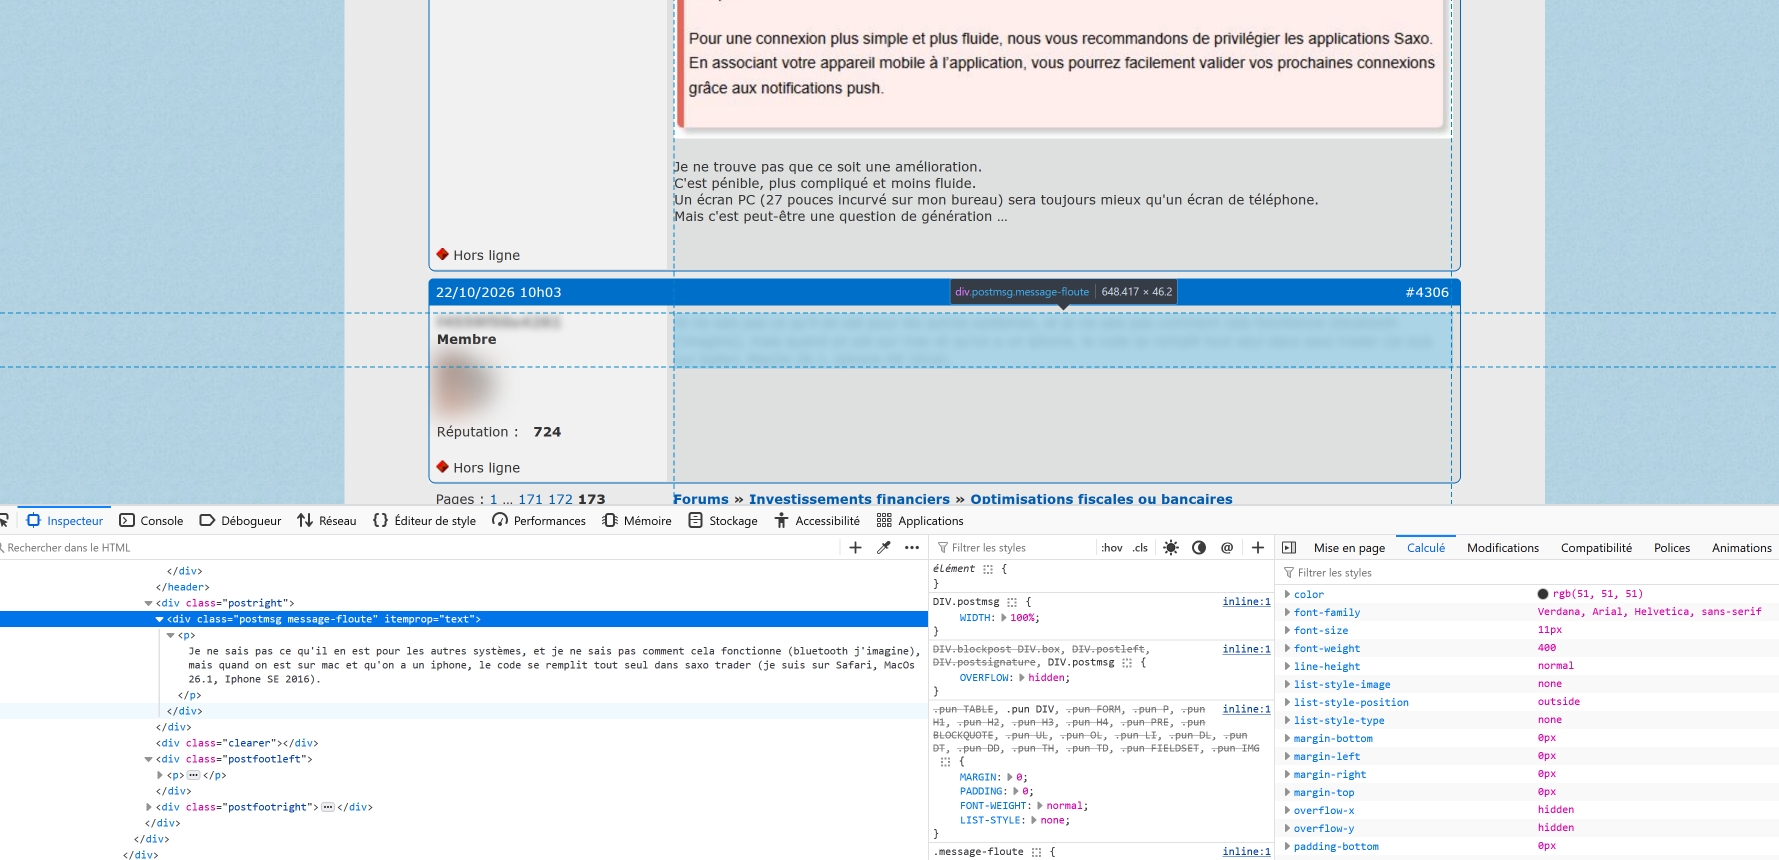Viewport: 1779px width, 860px height.
Task: Open the inspector three-dots options menu
Action: [912, 547]
